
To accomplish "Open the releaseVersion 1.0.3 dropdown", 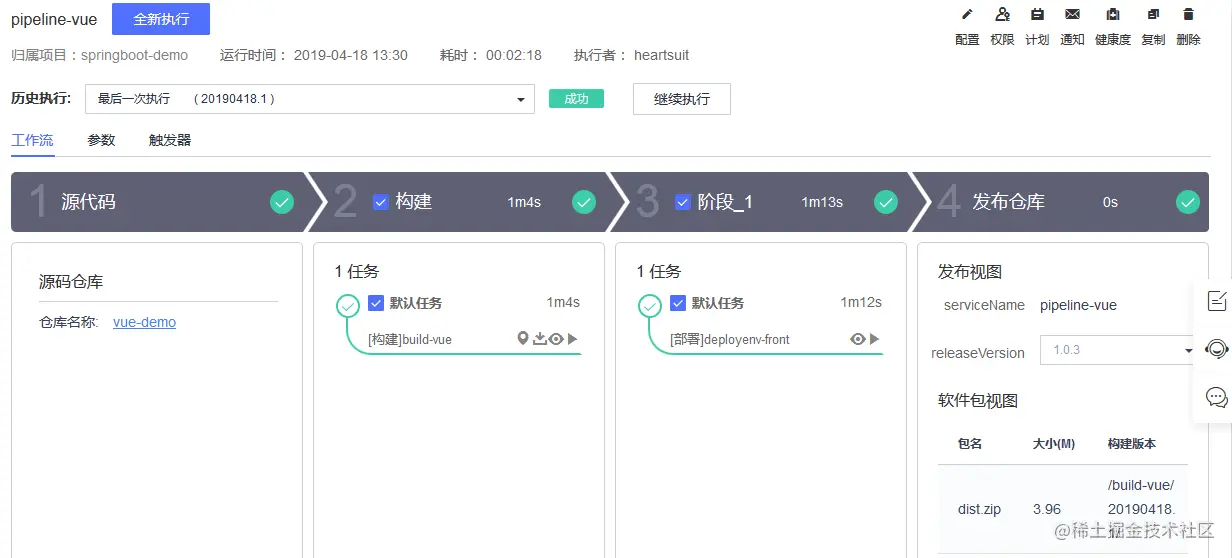I will (1118, 351).
